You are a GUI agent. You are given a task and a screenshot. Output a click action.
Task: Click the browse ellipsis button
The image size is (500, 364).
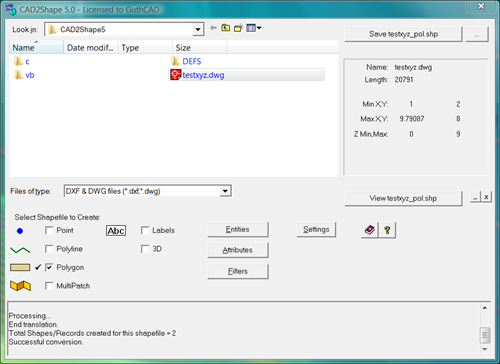(477, 34)
